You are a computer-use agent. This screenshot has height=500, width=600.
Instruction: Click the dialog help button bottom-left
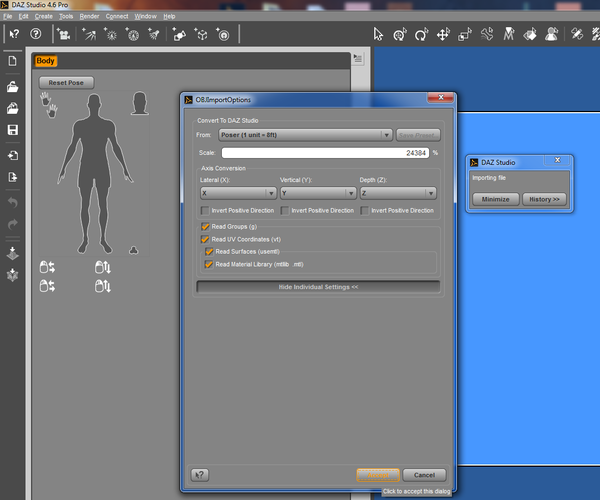click(x=200, y=475)
